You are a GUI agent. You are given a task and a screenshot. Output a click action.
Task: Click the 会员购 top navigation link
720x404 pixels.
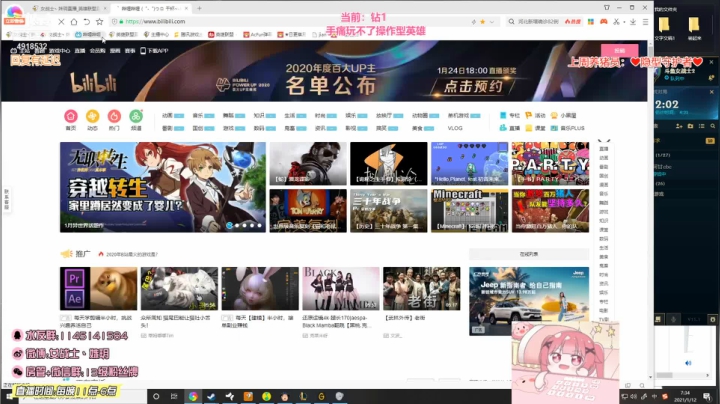[97, 51]
